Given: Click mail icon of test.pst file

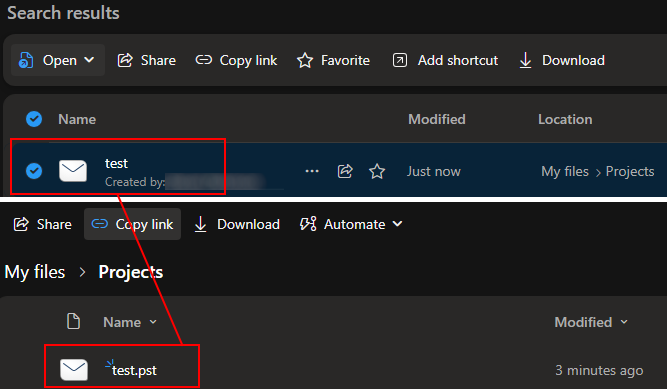Looking at the screenshot, I should click(74, 369).
